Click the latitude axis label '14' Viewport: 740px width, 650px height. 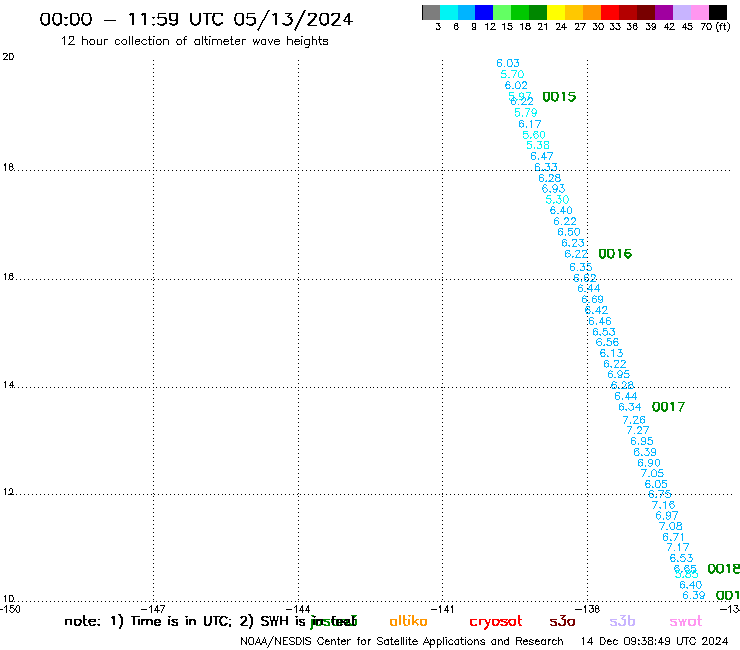coord(8,385)
